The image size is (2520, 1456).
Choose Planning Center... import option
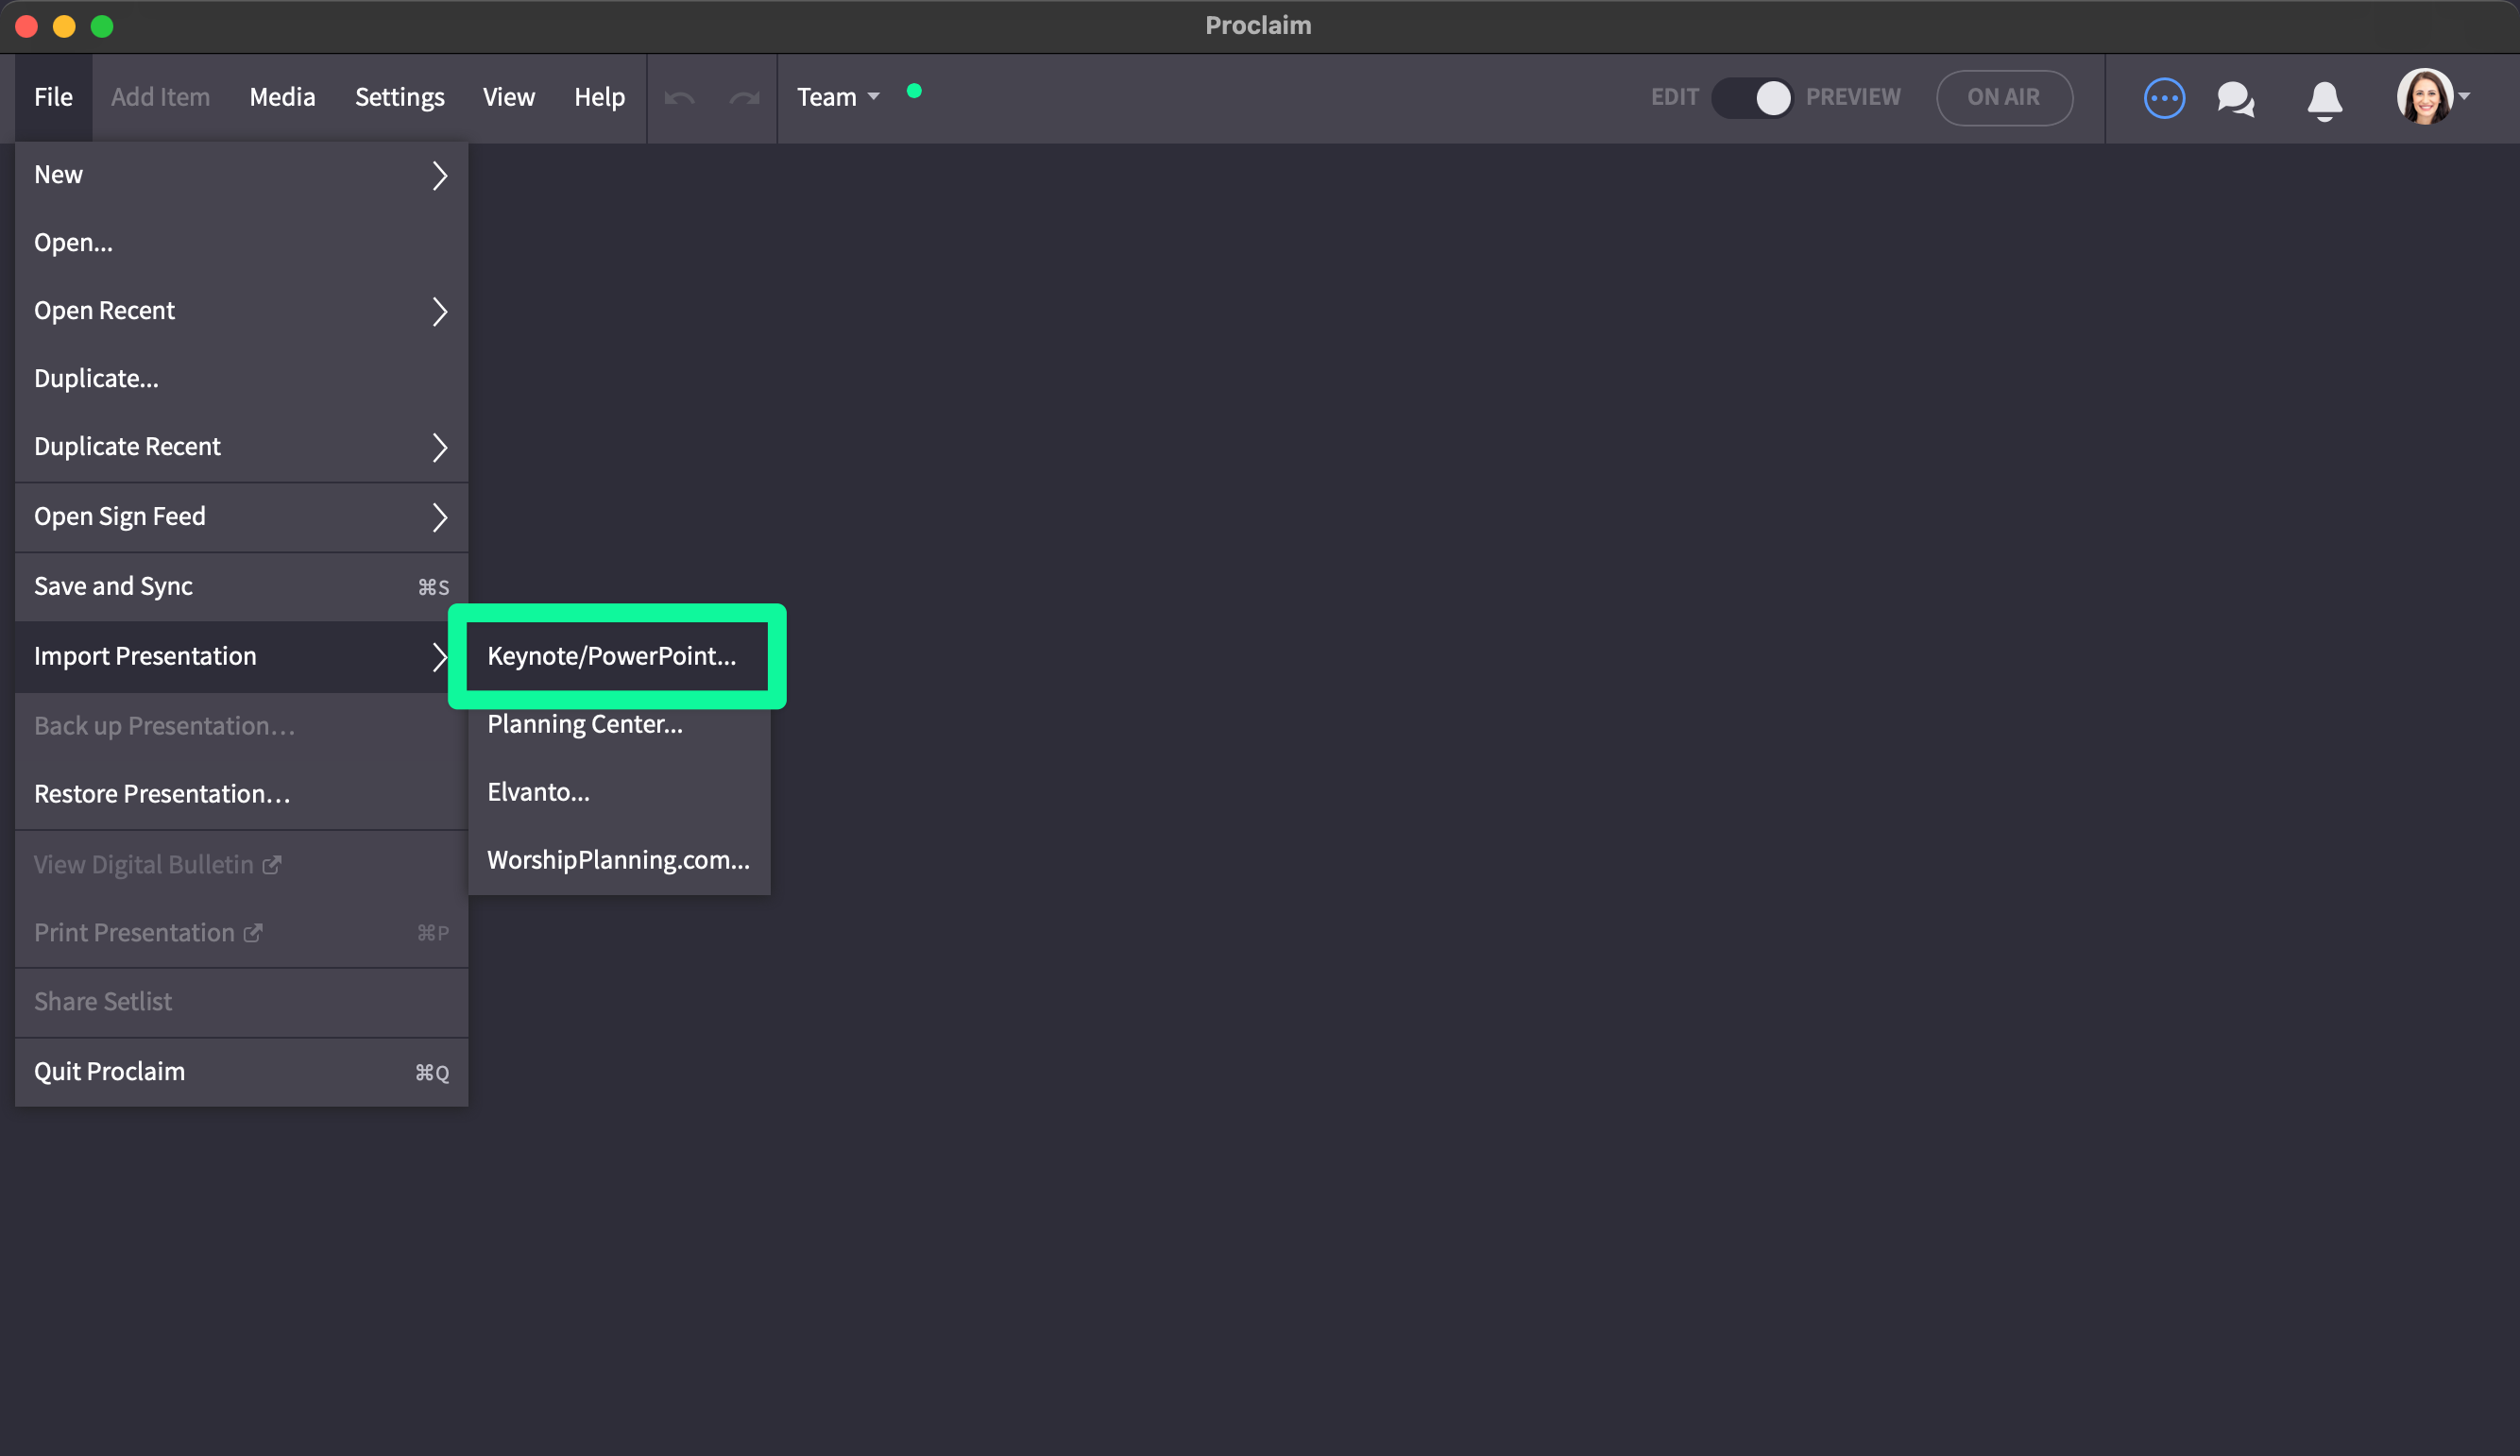pyautogui.click(x=619, y=724)
